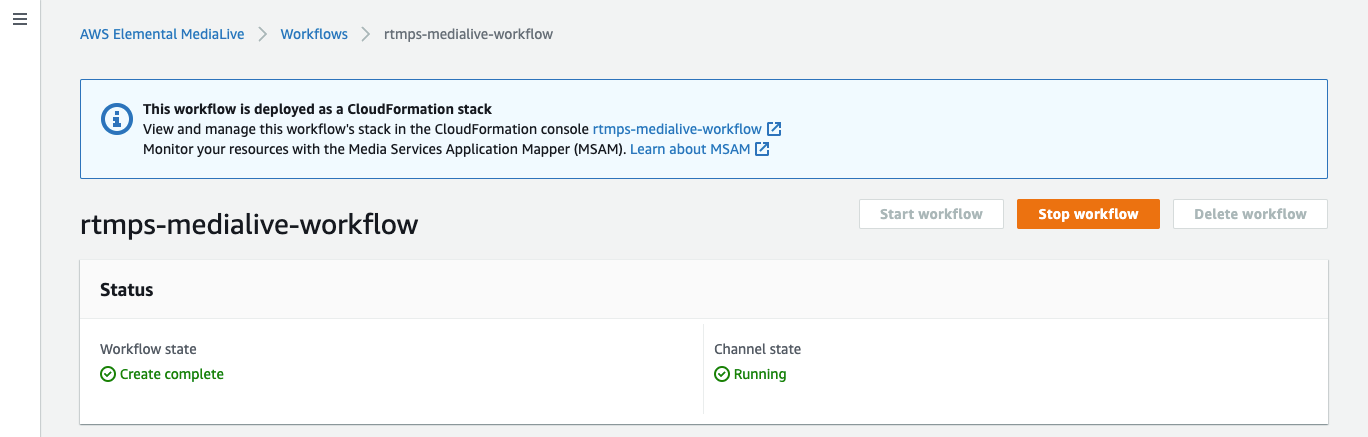This screenshot has height=437, width=1368.
Task: Click the Running green check icon
Action: click(722, 374)
